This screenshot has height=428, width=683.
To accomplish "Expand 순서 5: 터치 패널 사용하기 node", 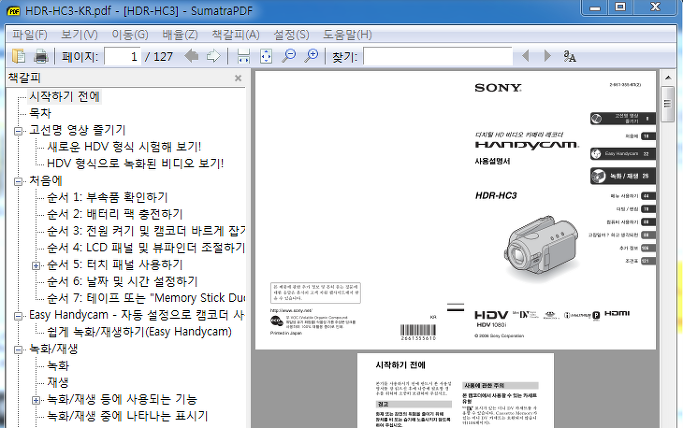I will point(36,265).
